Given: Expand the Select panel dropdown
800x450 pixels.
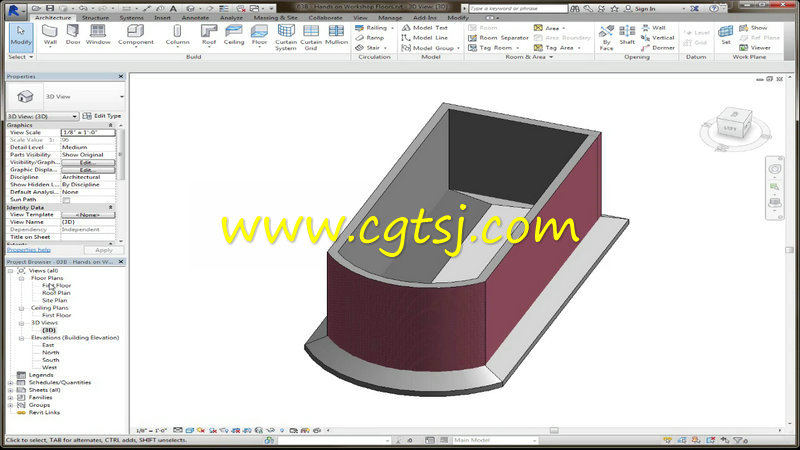Looking at the screenshot, I should (20, 57).
